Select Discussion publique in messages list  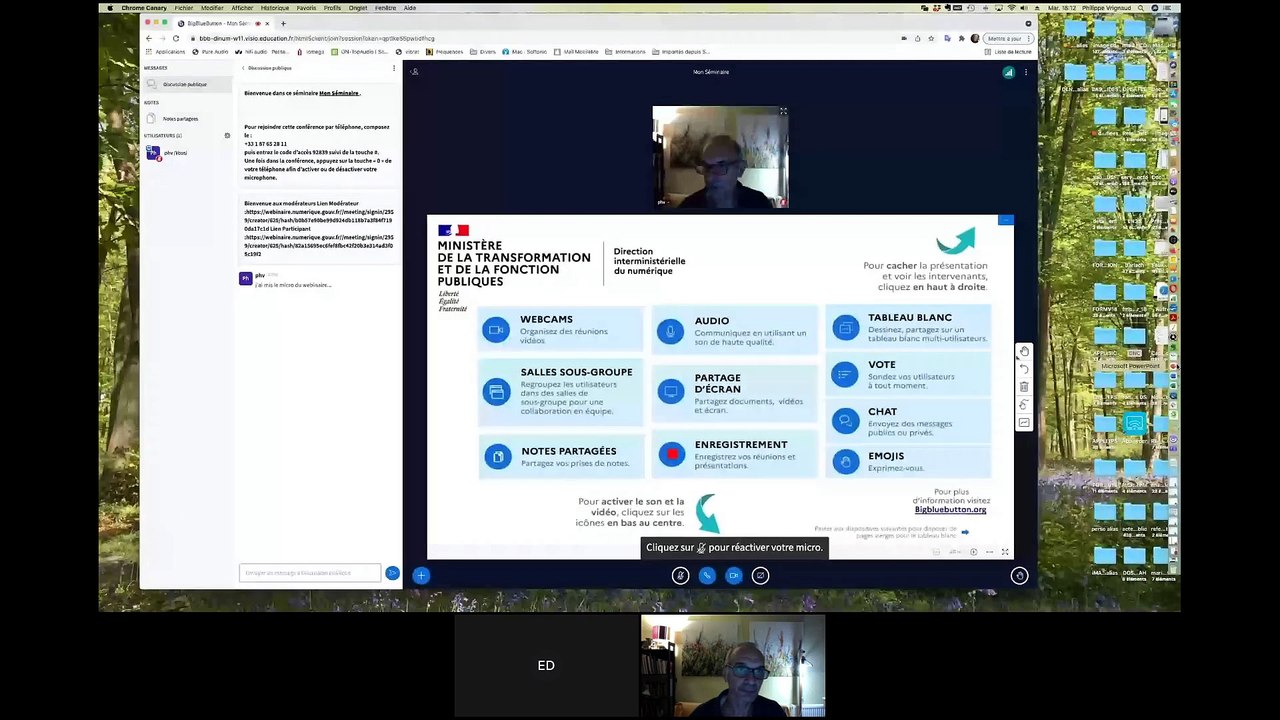[x=185, y=84]
